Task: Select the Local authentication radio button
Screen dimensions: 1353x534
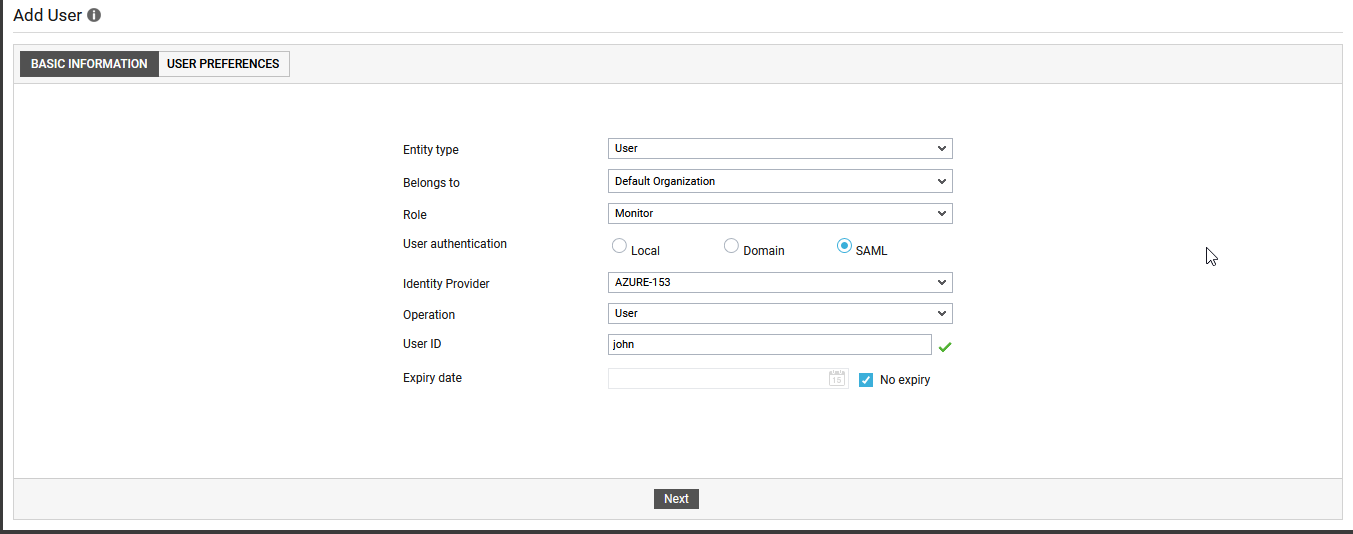Action: coord(620,246)
